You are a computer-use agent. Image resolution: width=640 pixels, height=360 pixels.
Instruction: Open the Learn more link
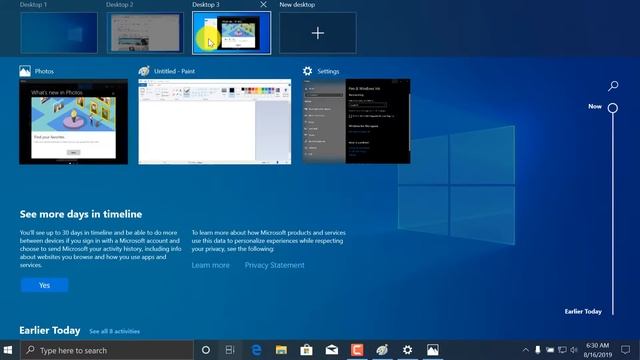click(211, 265)
